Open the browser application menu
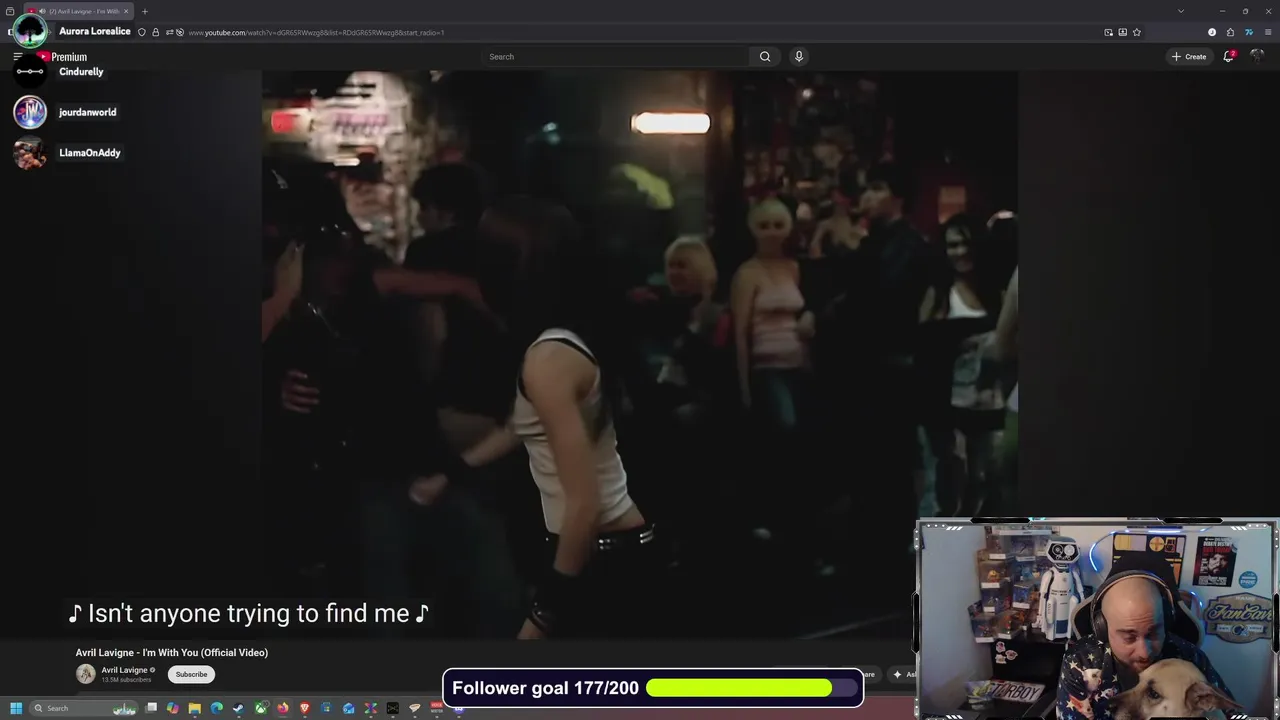This screenshot has width=1280, height=720. coord(1268,32)
